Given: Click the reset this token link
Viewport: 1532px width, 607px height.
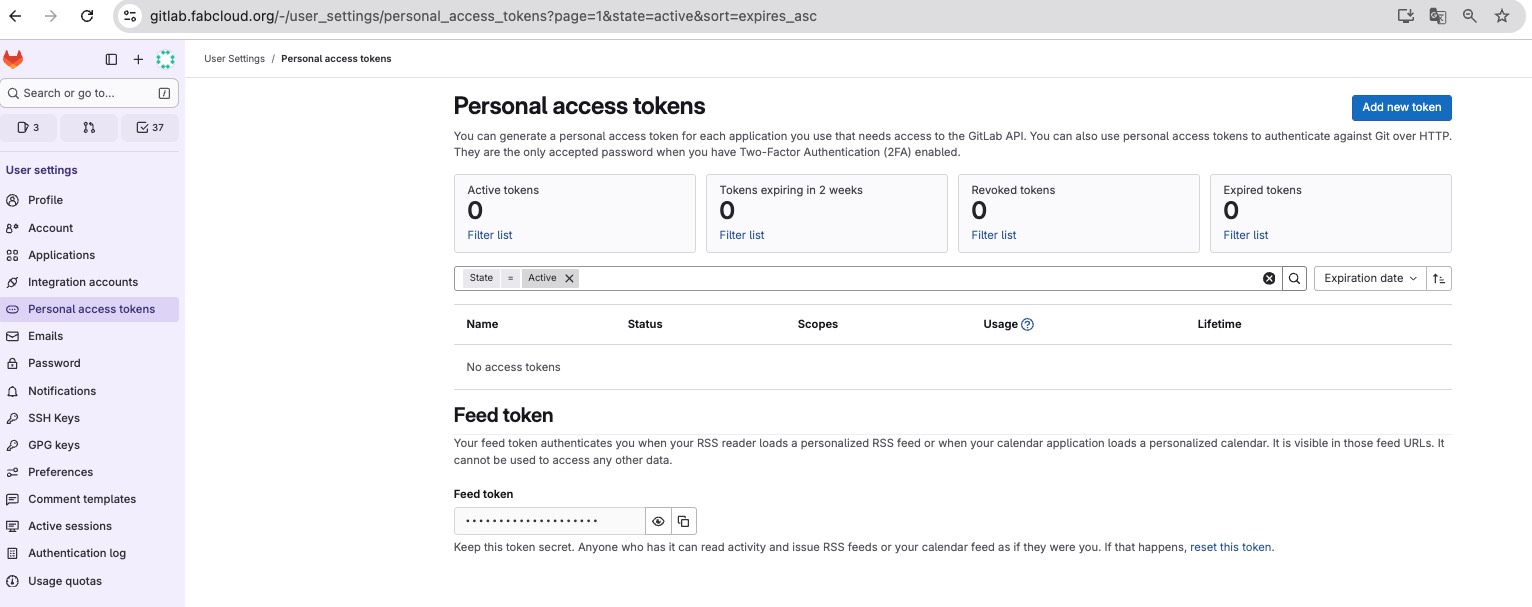Looking at the screenshot, I should pos(1230,548).
